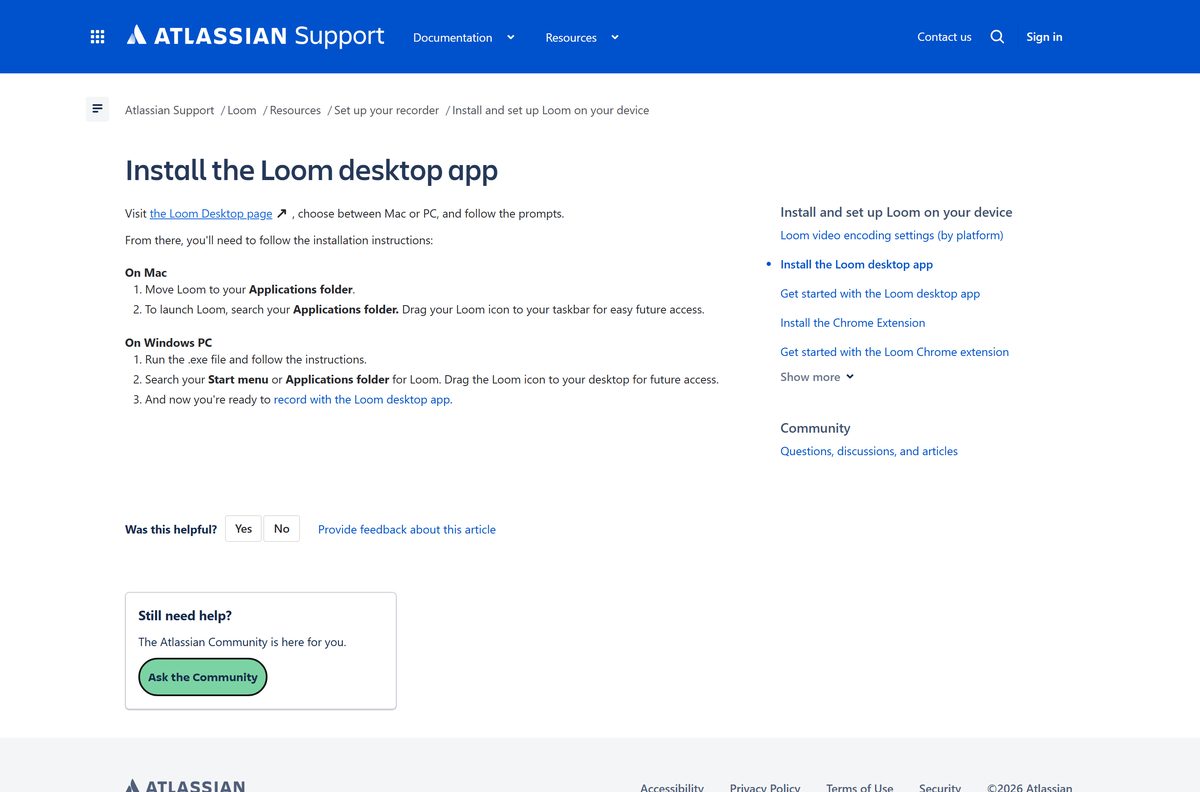Toggle the sidebar navigation icon

97,109
